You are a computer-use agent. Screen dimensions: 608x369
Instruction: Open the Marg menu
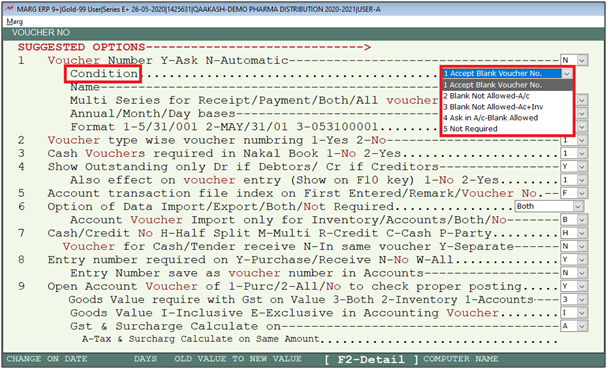[14, 22]
